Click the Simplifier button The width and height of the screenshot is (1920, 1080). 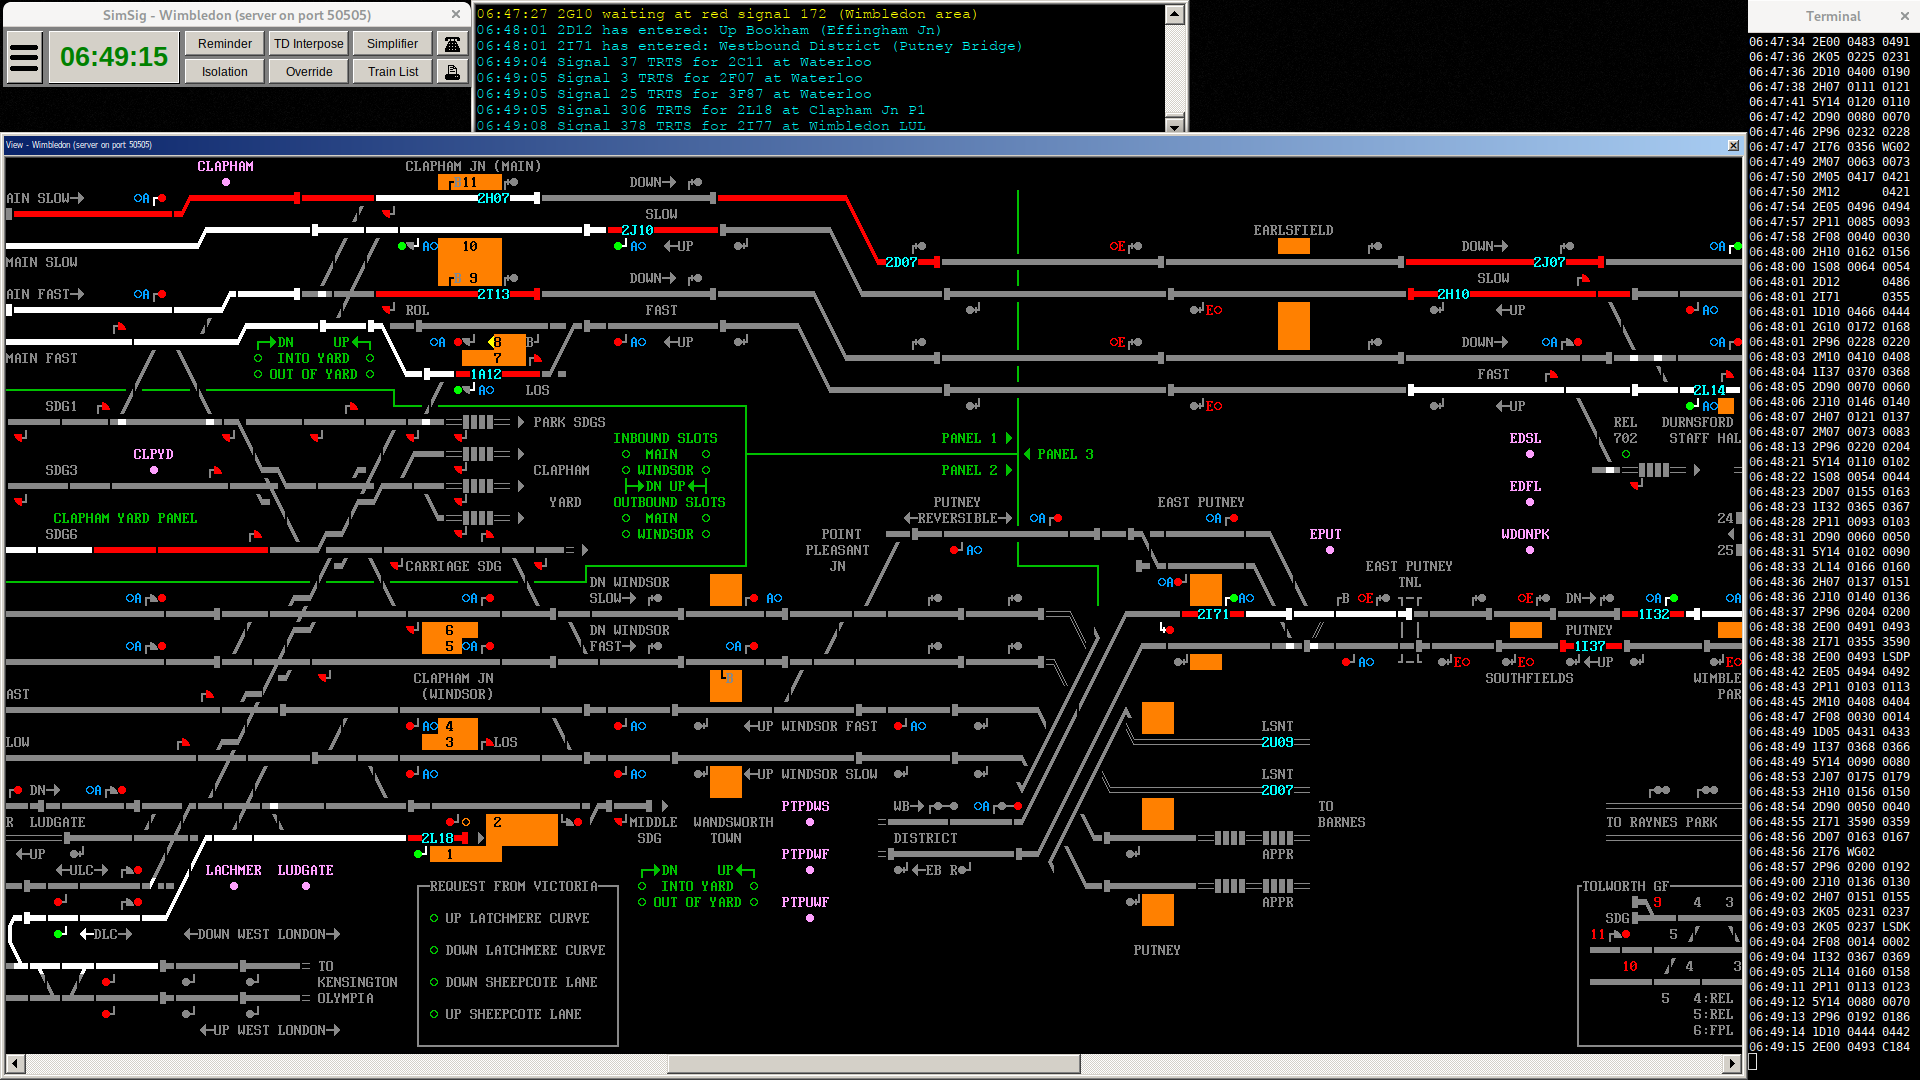tap(393, 44)
